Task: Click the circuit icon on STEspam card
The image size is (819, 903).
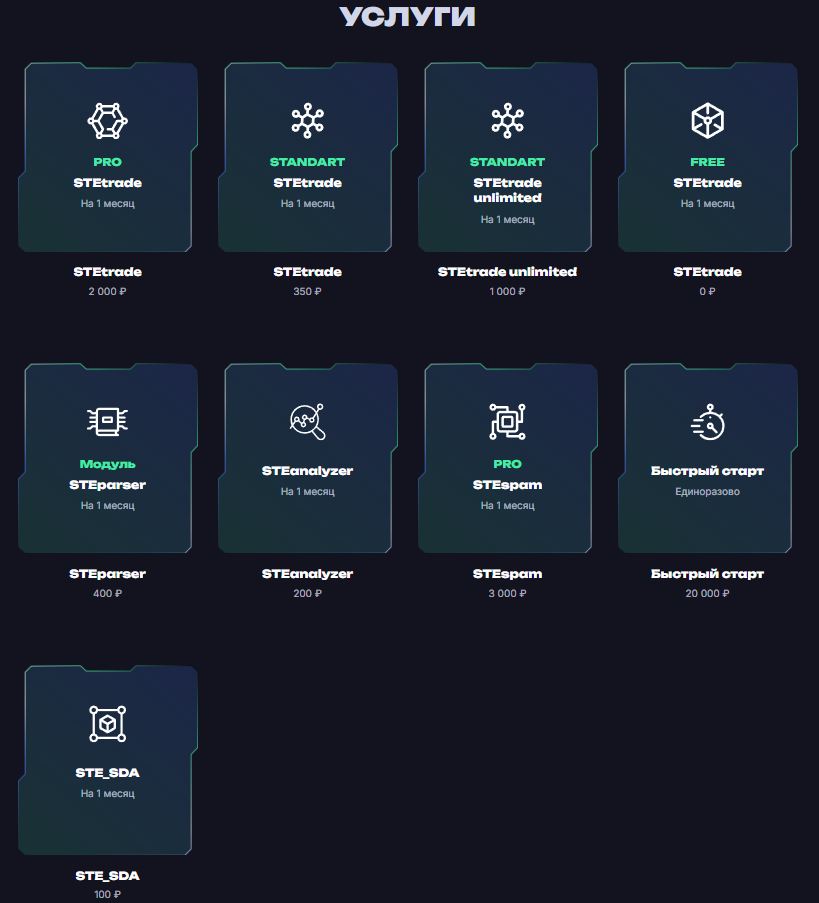Action: pyautogui.click(x=507, y=422)
